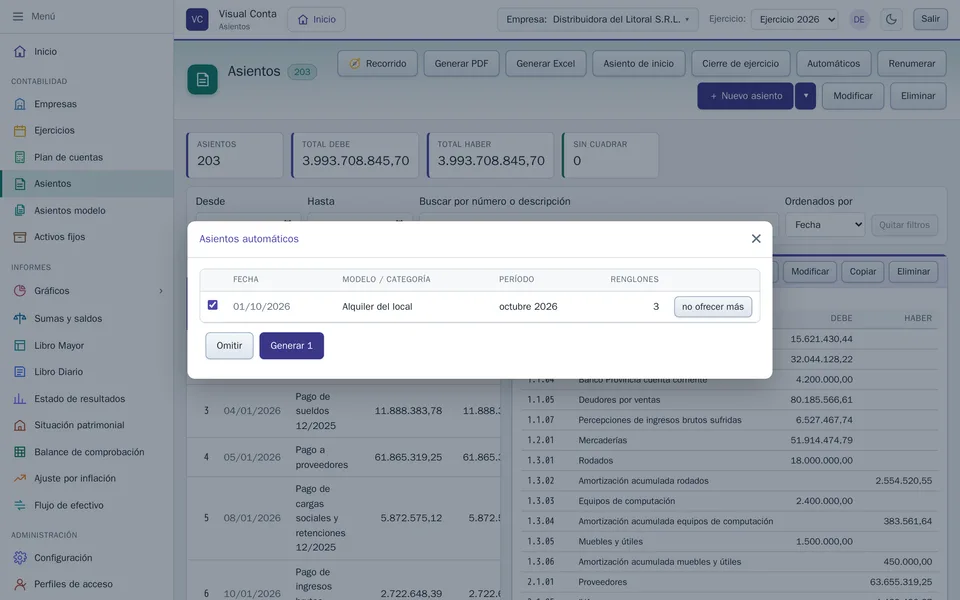Screen dimensions: 960x600
Task: Click the Generar PDF button
Action: [462, 64]
